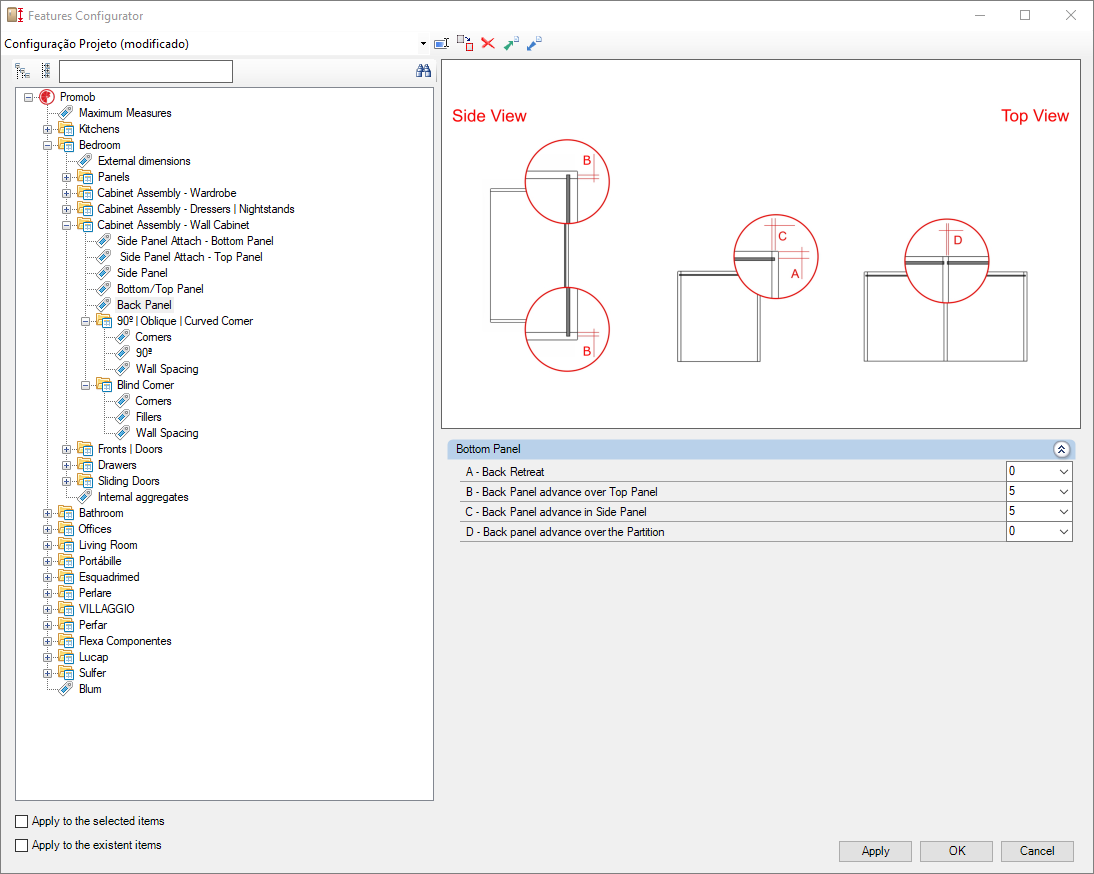Select Side Panel Attach - Bottom Panel item
The image size is (1094, 874).
coord(195,241)
